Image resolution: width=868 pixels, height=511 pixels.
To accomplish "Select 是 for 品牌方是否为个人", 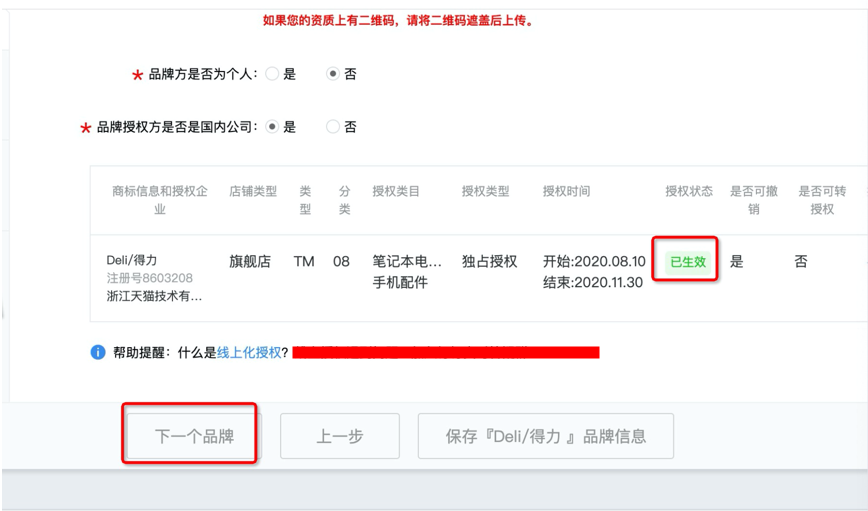I will coord(272,74).
